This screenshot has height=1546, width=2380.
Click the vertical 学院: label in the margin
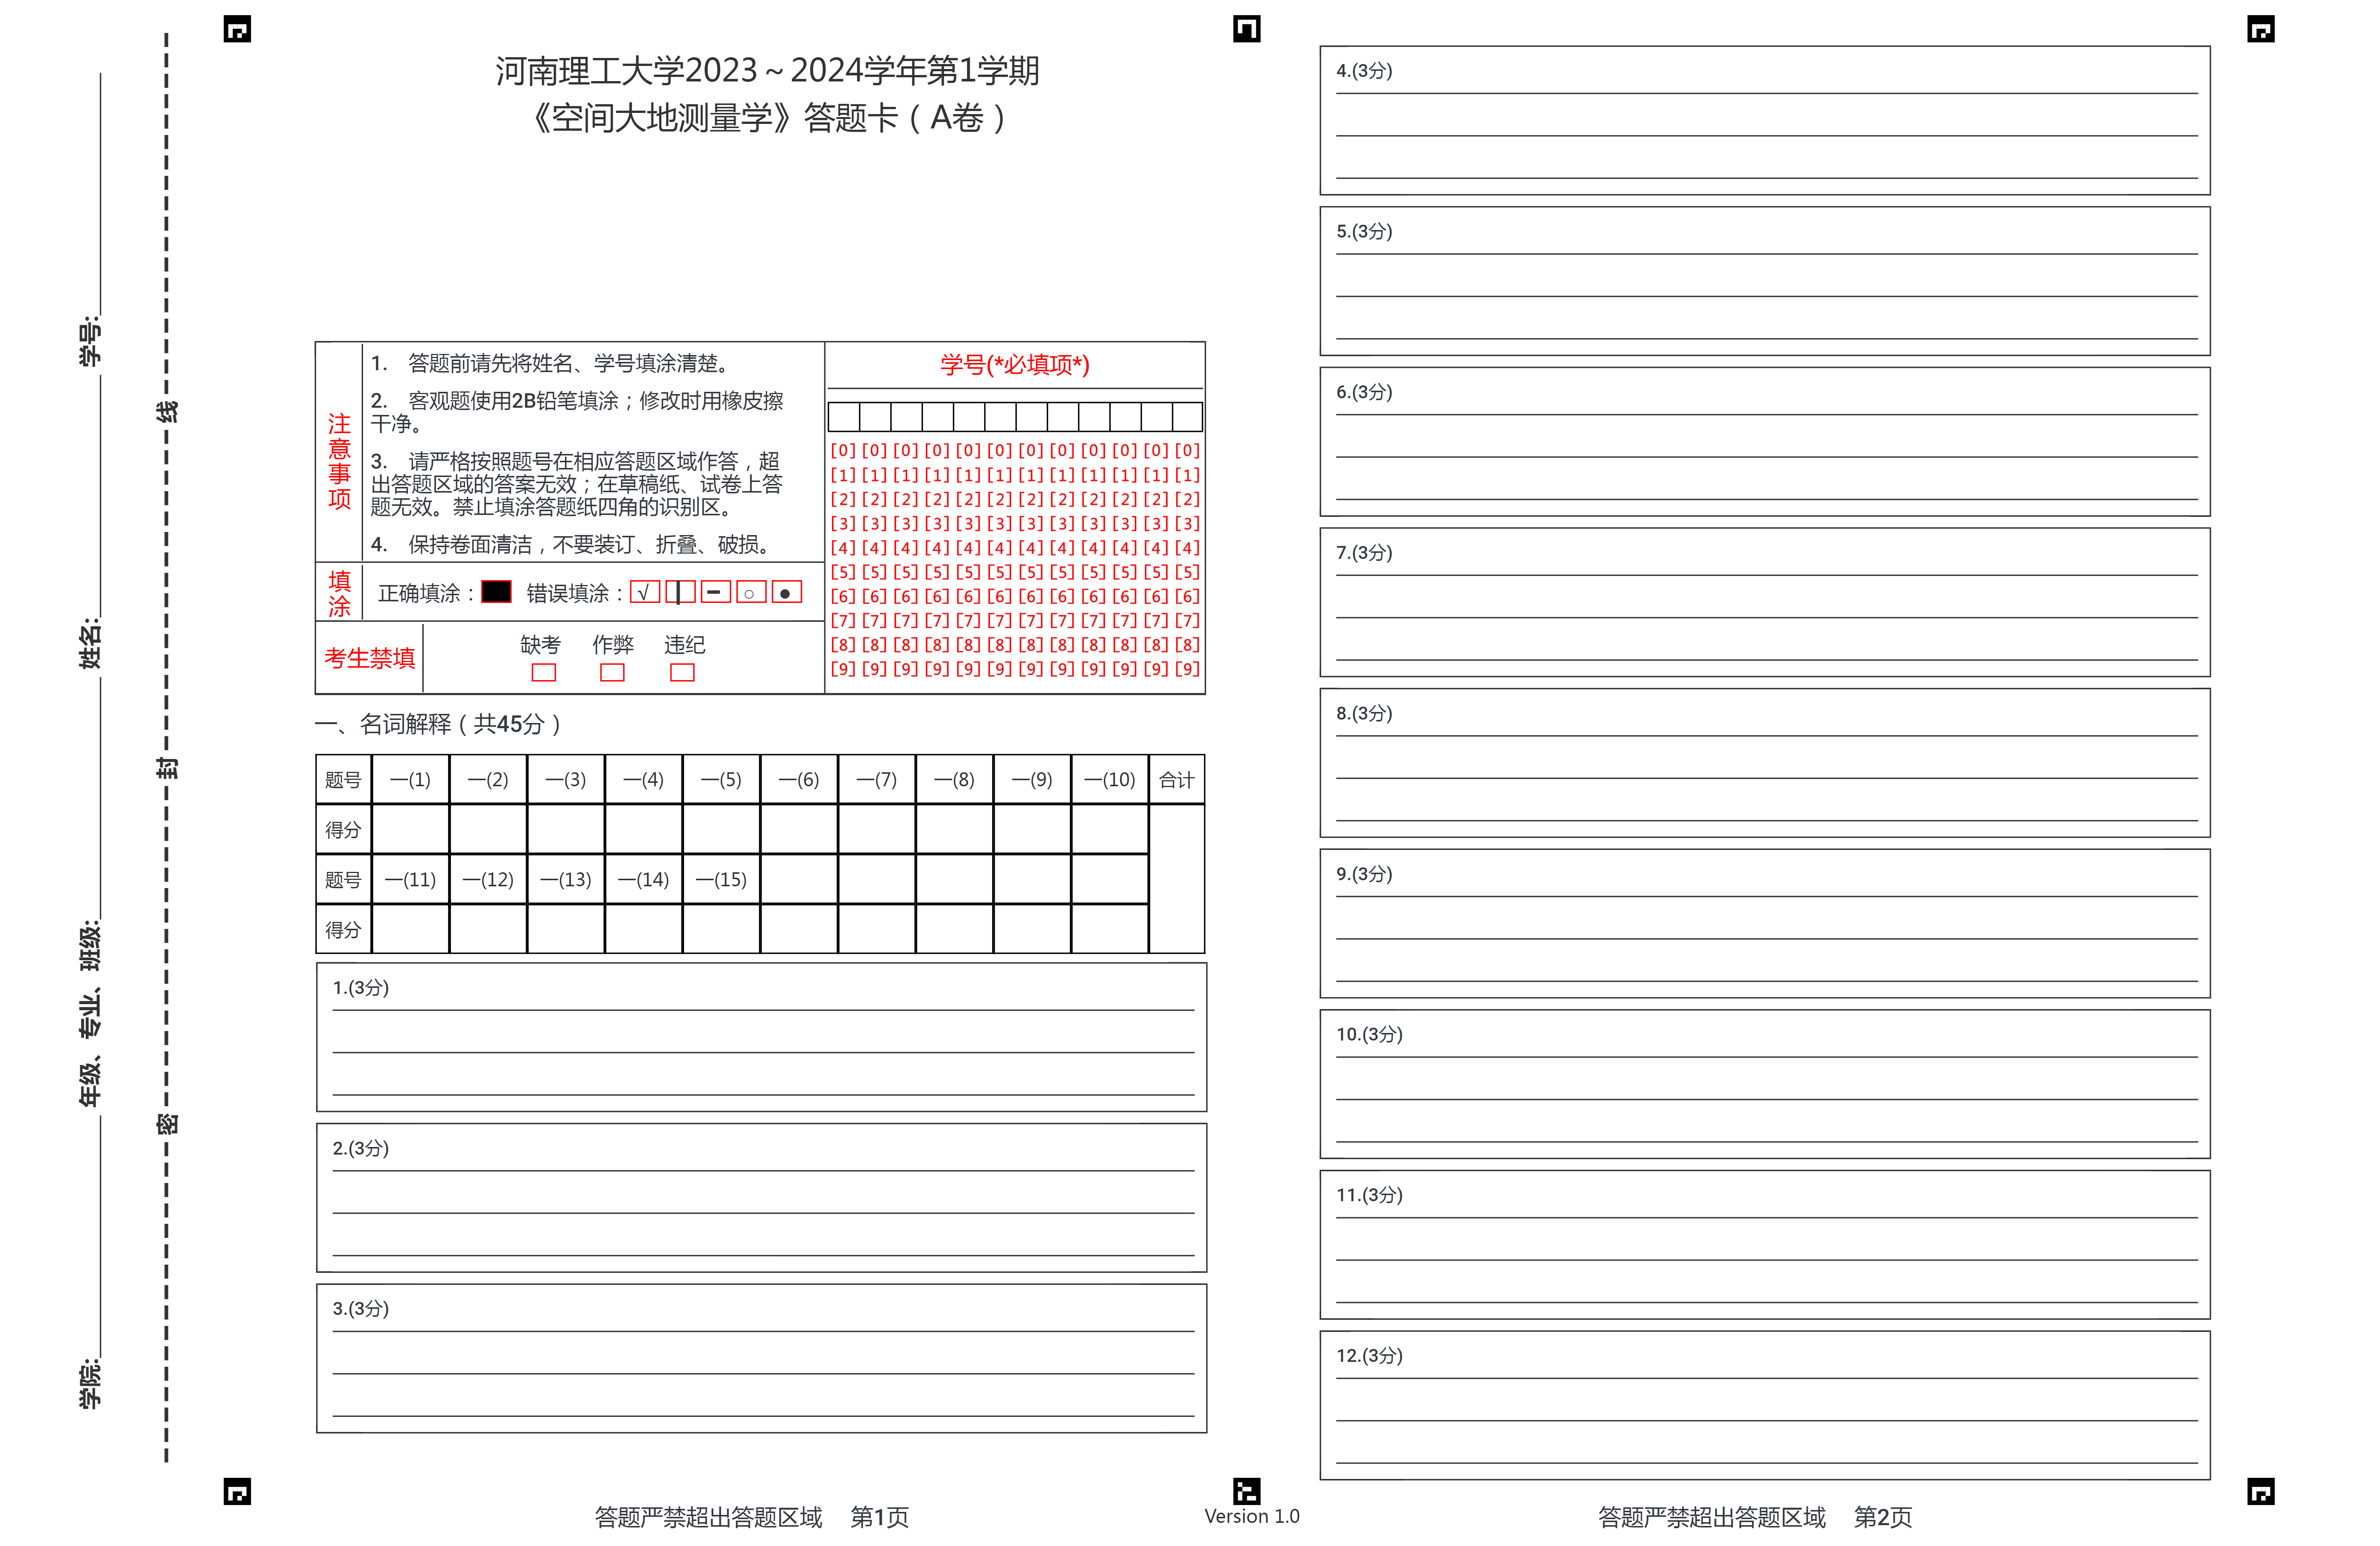pos(90,1383)
